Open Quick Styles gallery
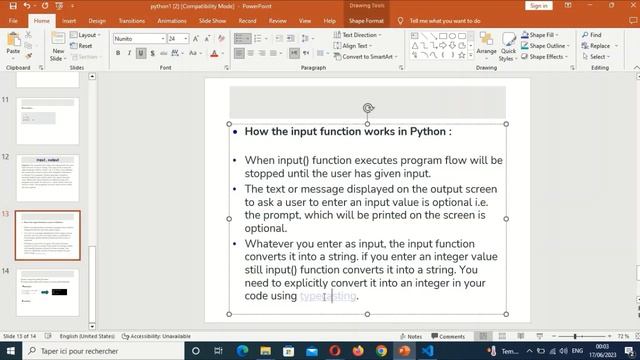This screenshot has width=640, height=360. coord(509,47)
